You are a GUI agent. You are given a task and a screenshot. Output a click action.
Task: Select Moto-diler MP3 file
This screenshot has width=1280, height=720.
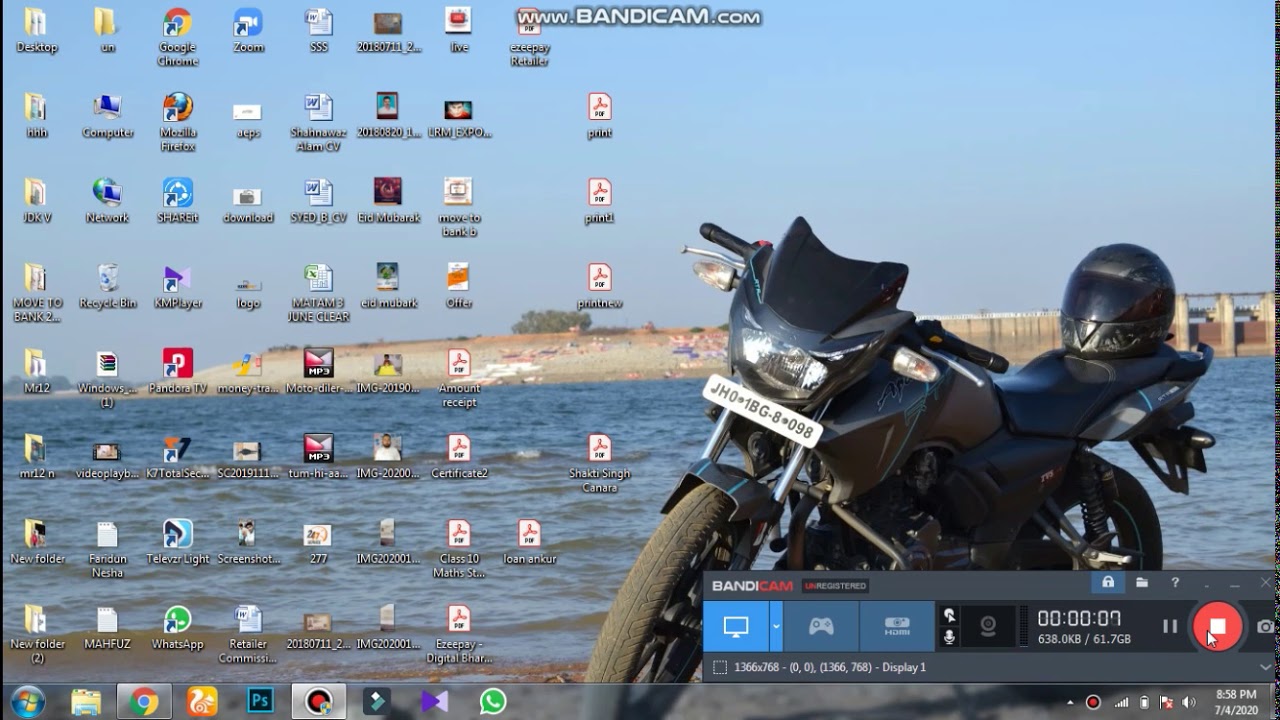click(318, 371)
